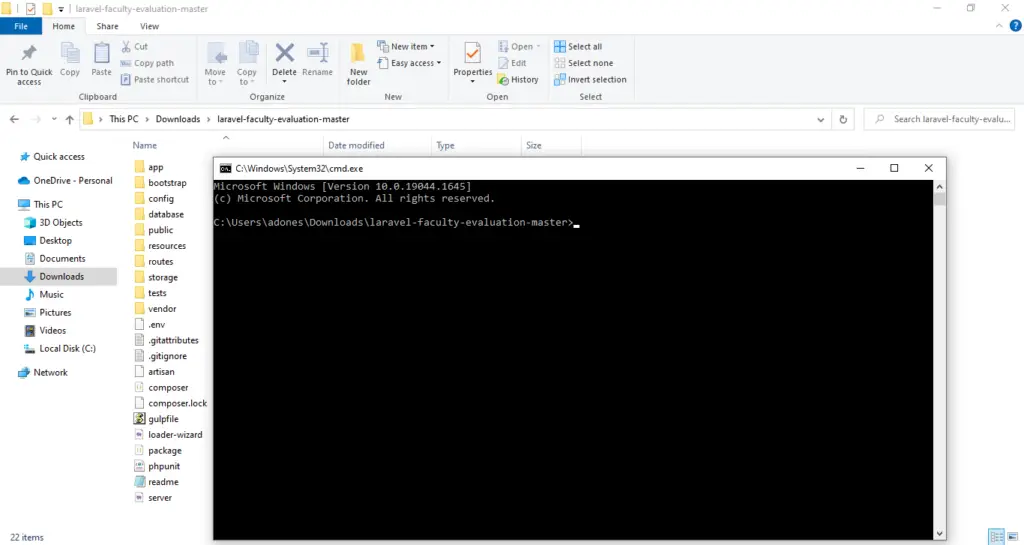Switch to large thumbnails view icon
The image size is (1024, 545).
(x=1011, y=537)
